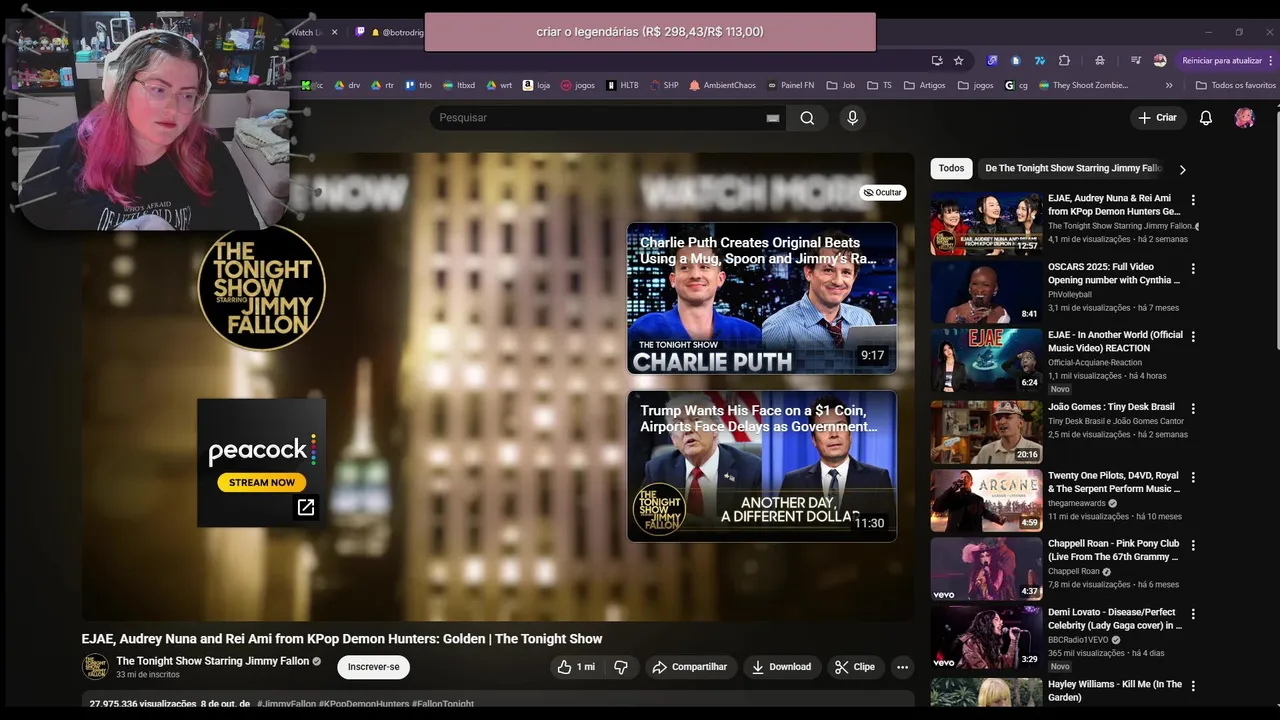Viewport: 1280px width, 720px height.
Task: Open more actions menu under video
Action: pos(902,667)
